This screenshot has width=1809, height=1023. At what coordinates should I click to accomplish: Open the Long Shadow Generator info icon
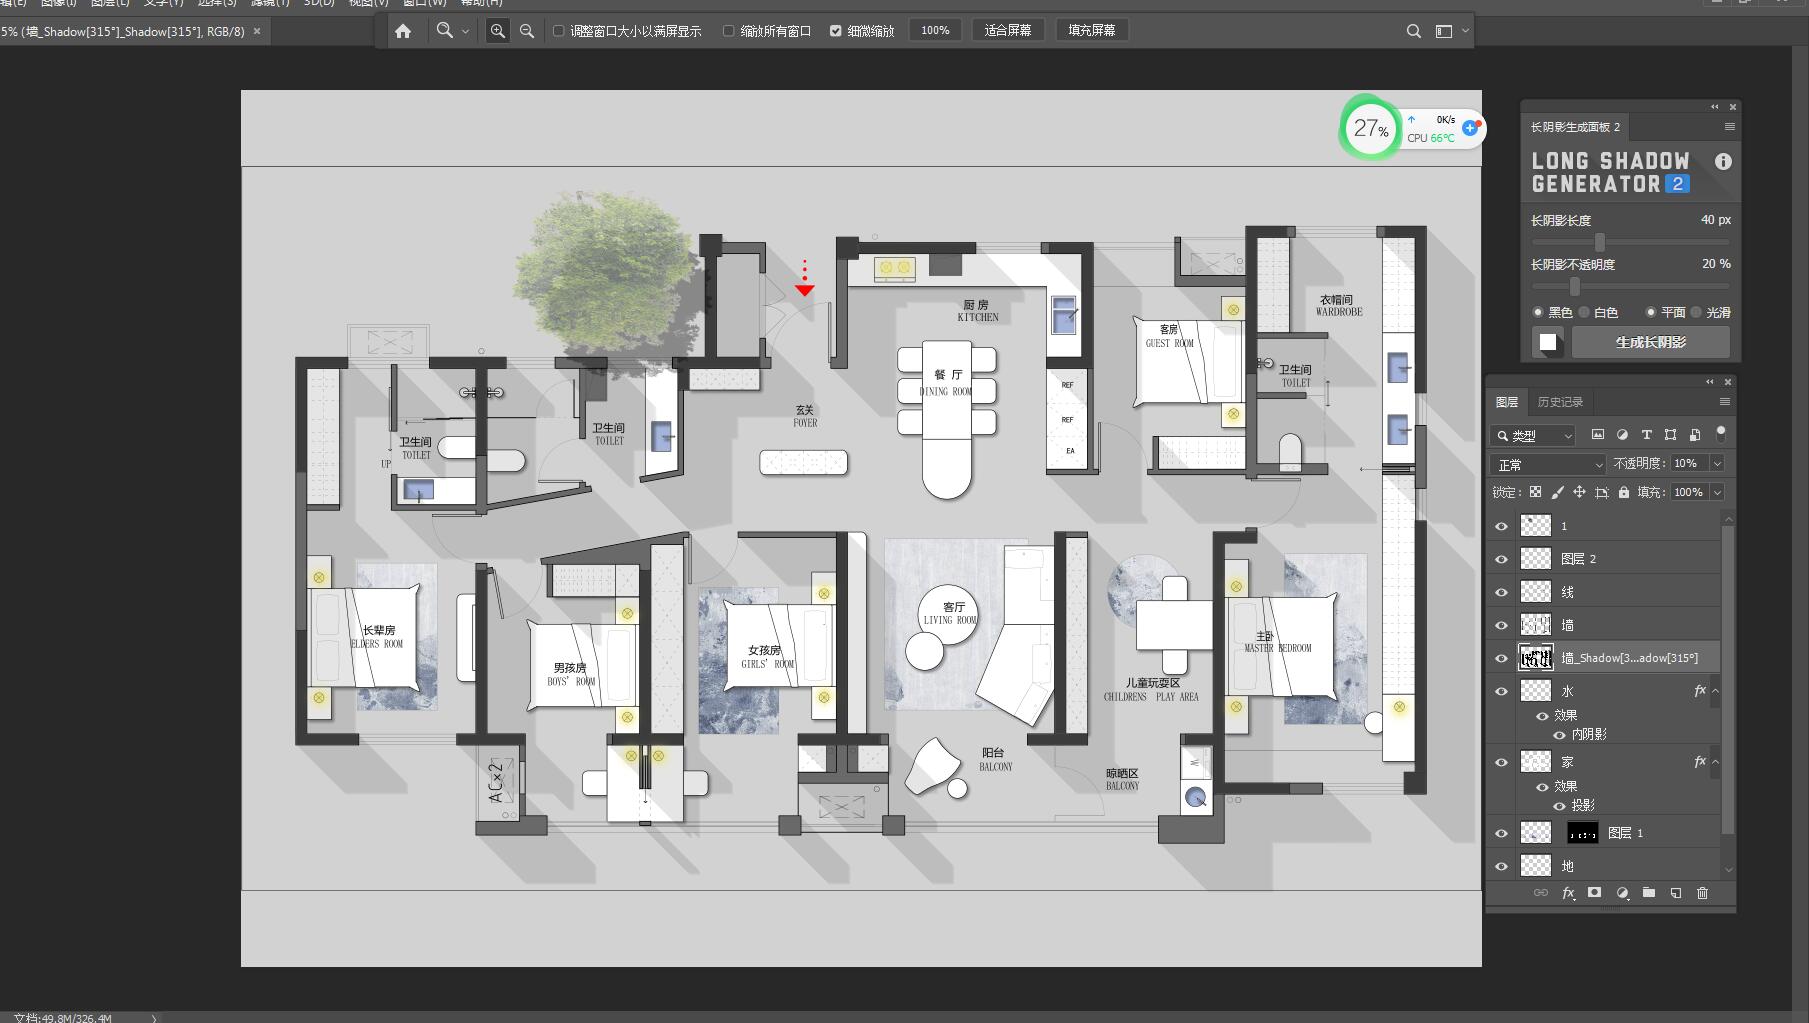click(1723, 161)
